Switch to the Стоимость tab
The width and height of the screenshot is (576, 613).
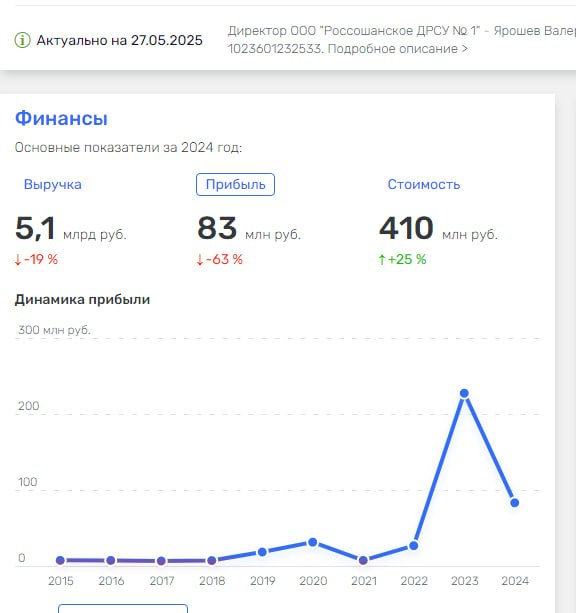coord(423,185)
